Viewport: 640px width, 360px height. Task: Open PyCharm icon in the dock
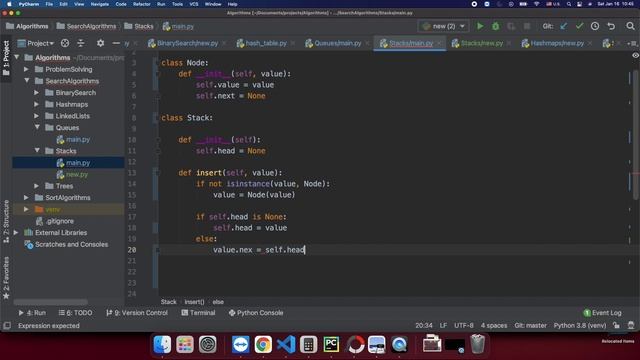(331, 344)
